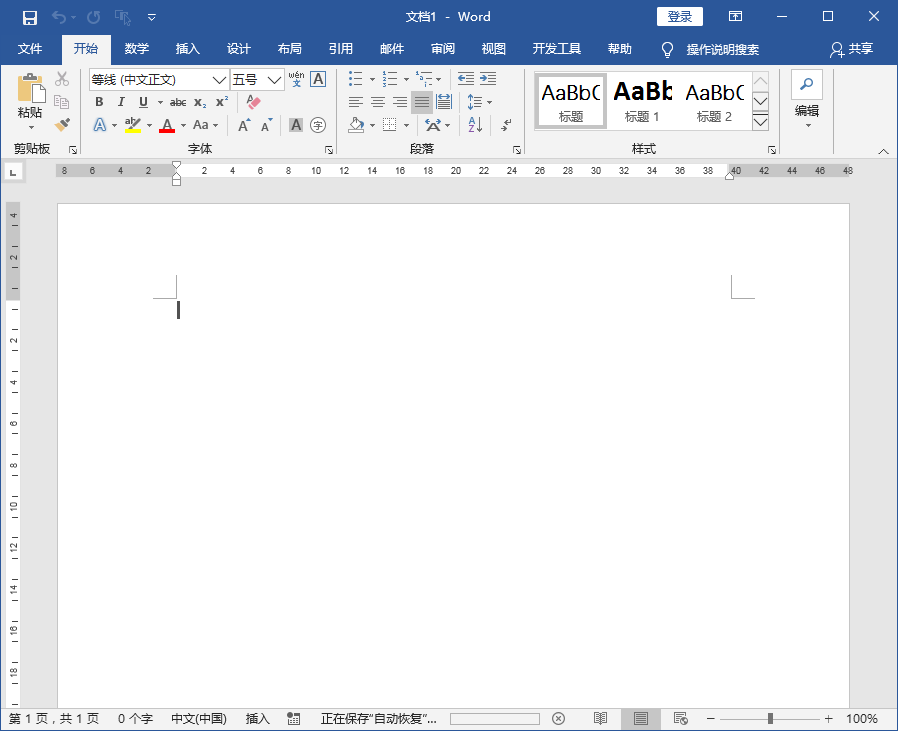This screenshot has width=898, height=731.
Task: Click the text effects A icon
Action: pos(100,125)
